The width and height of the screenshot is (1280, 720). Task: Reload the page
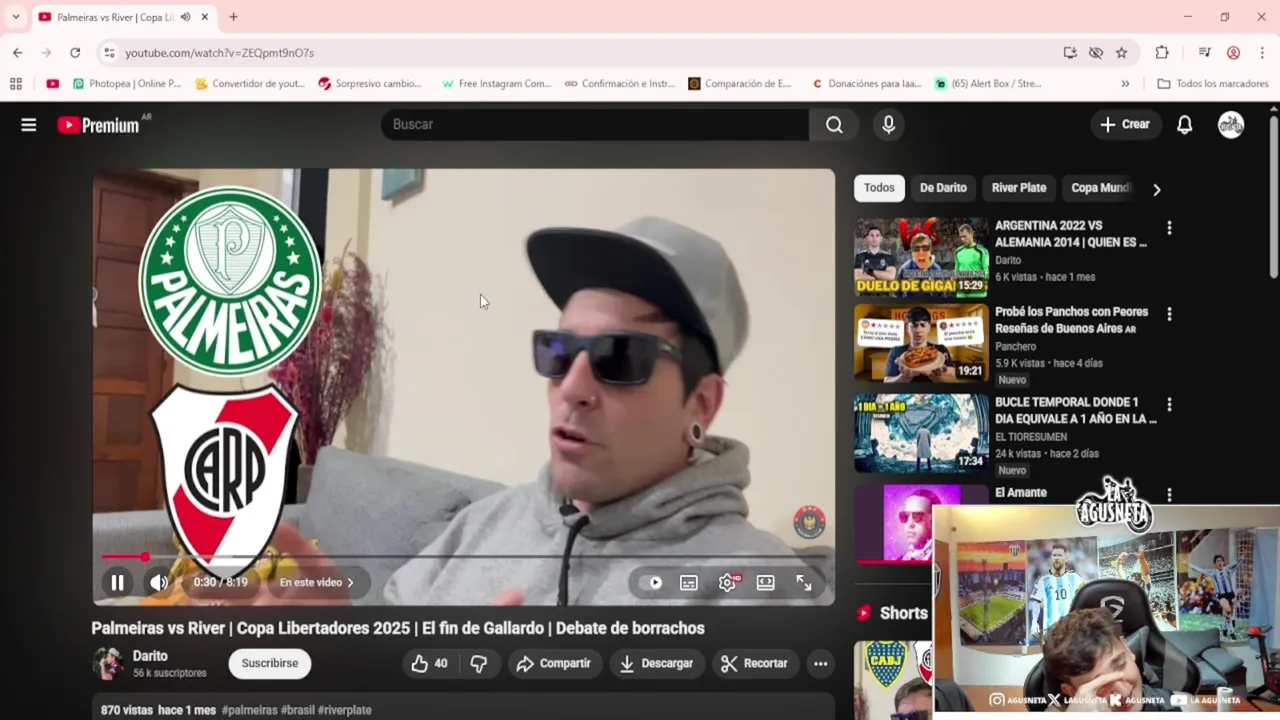(x=75, y=53)
